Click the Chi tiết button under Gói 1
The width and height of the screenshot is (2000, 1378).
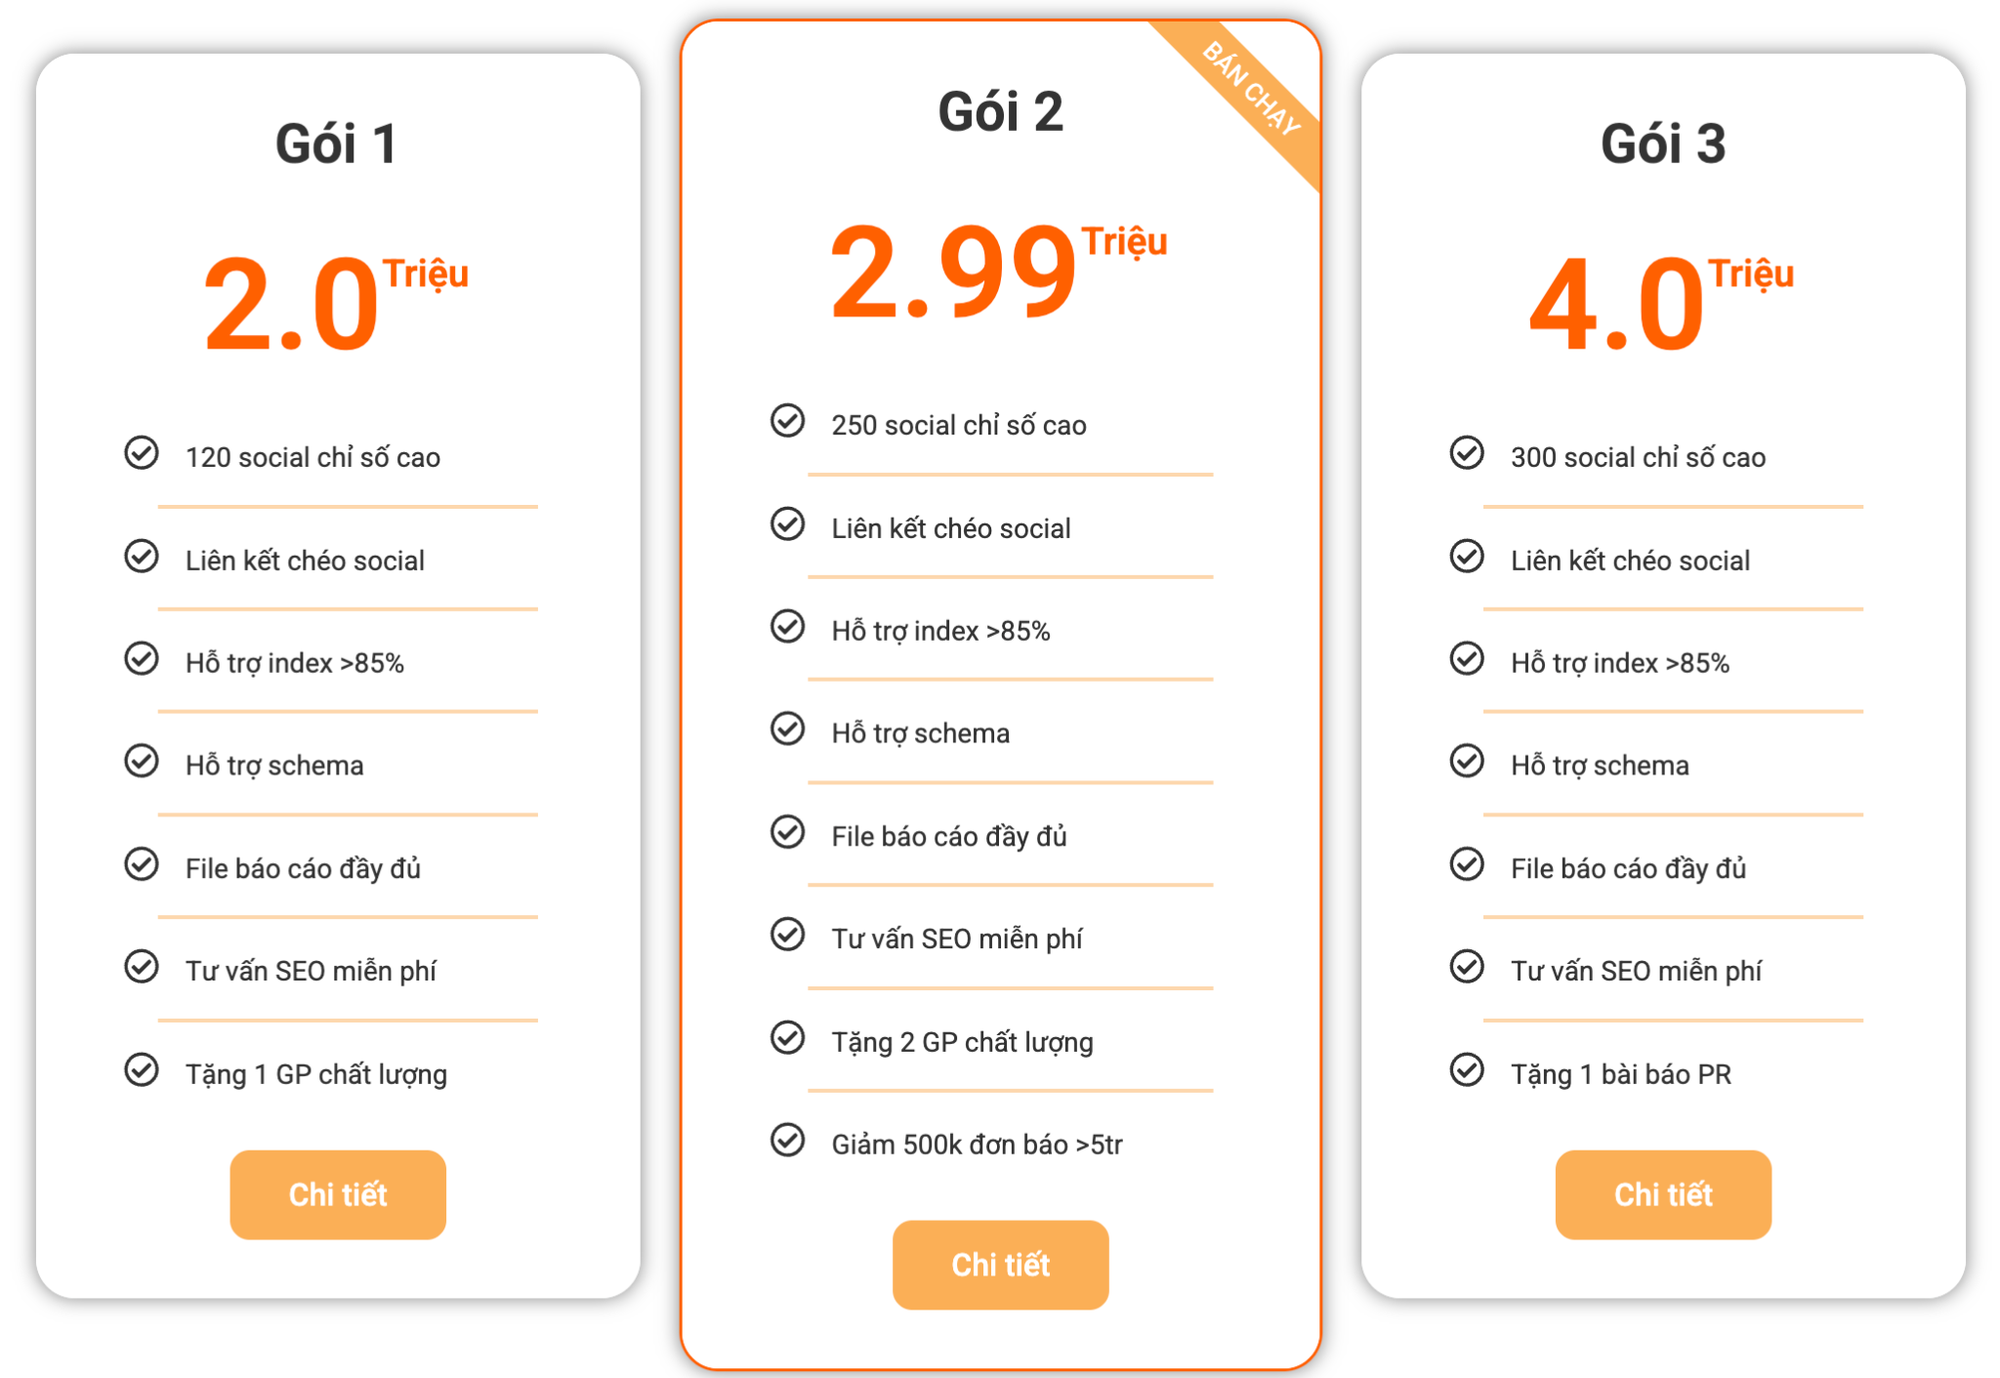click(338, 1194)
